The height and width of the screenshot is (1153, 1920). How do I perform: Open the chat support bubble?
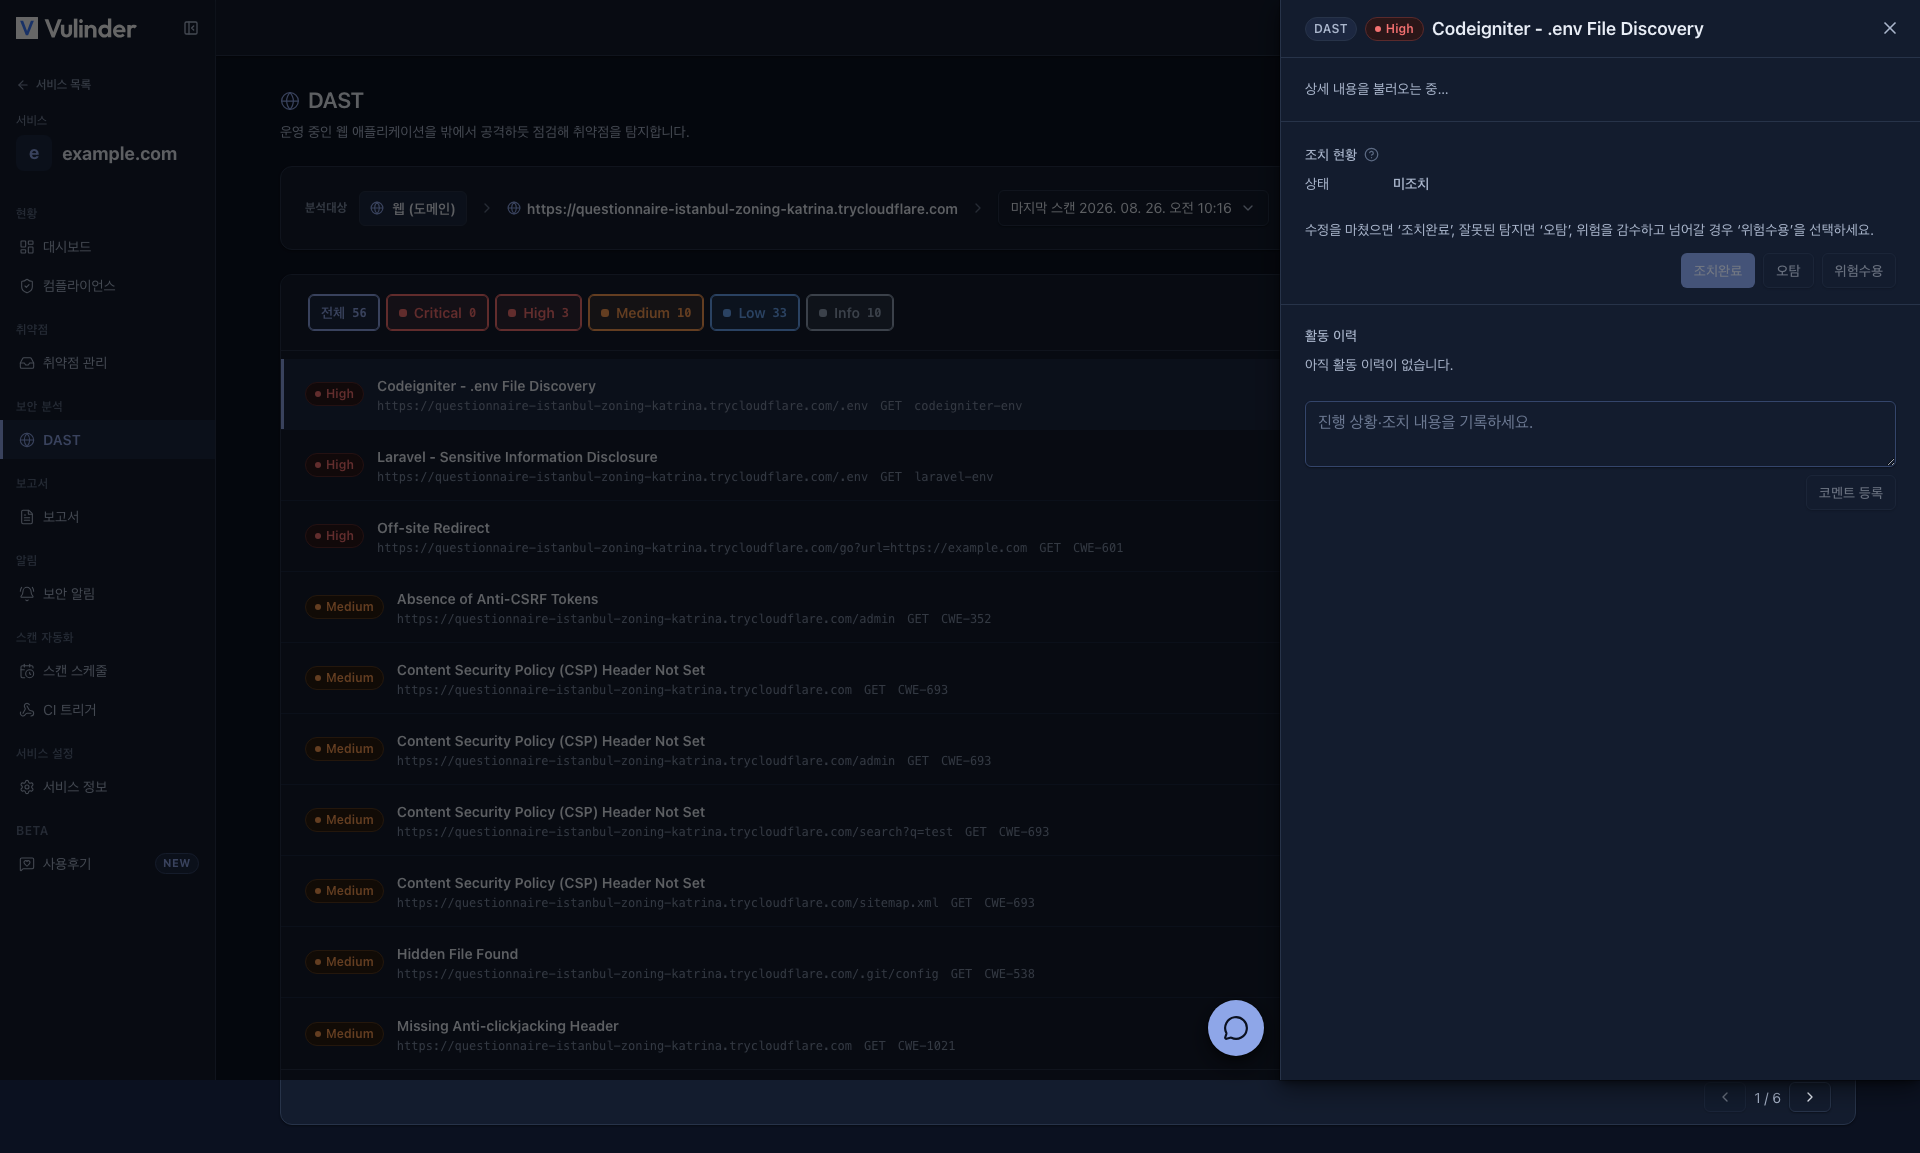[1236, 1028]
